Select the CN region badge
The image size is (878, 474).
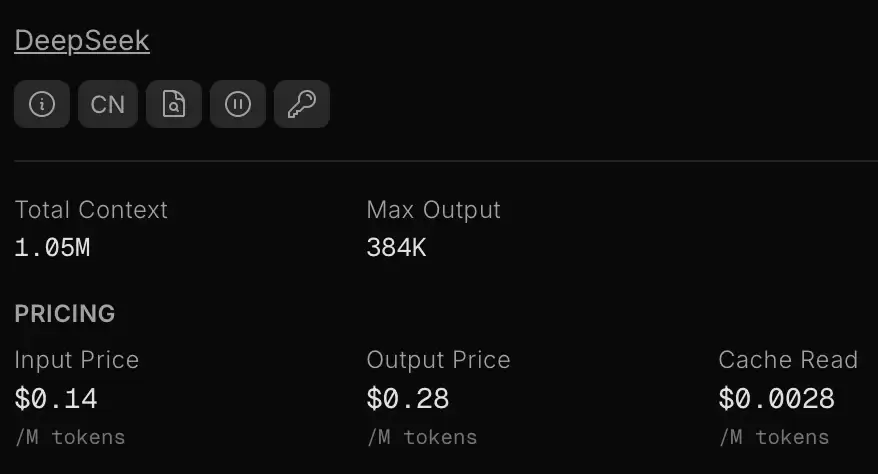click(108, 104)
